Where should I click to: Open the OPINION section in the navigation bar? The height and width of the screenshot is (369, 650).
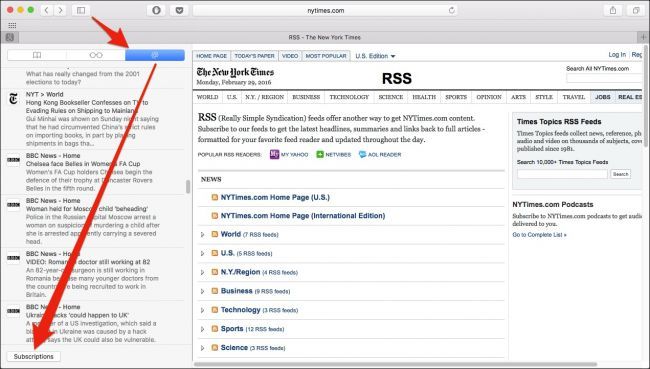coord(489,97)
